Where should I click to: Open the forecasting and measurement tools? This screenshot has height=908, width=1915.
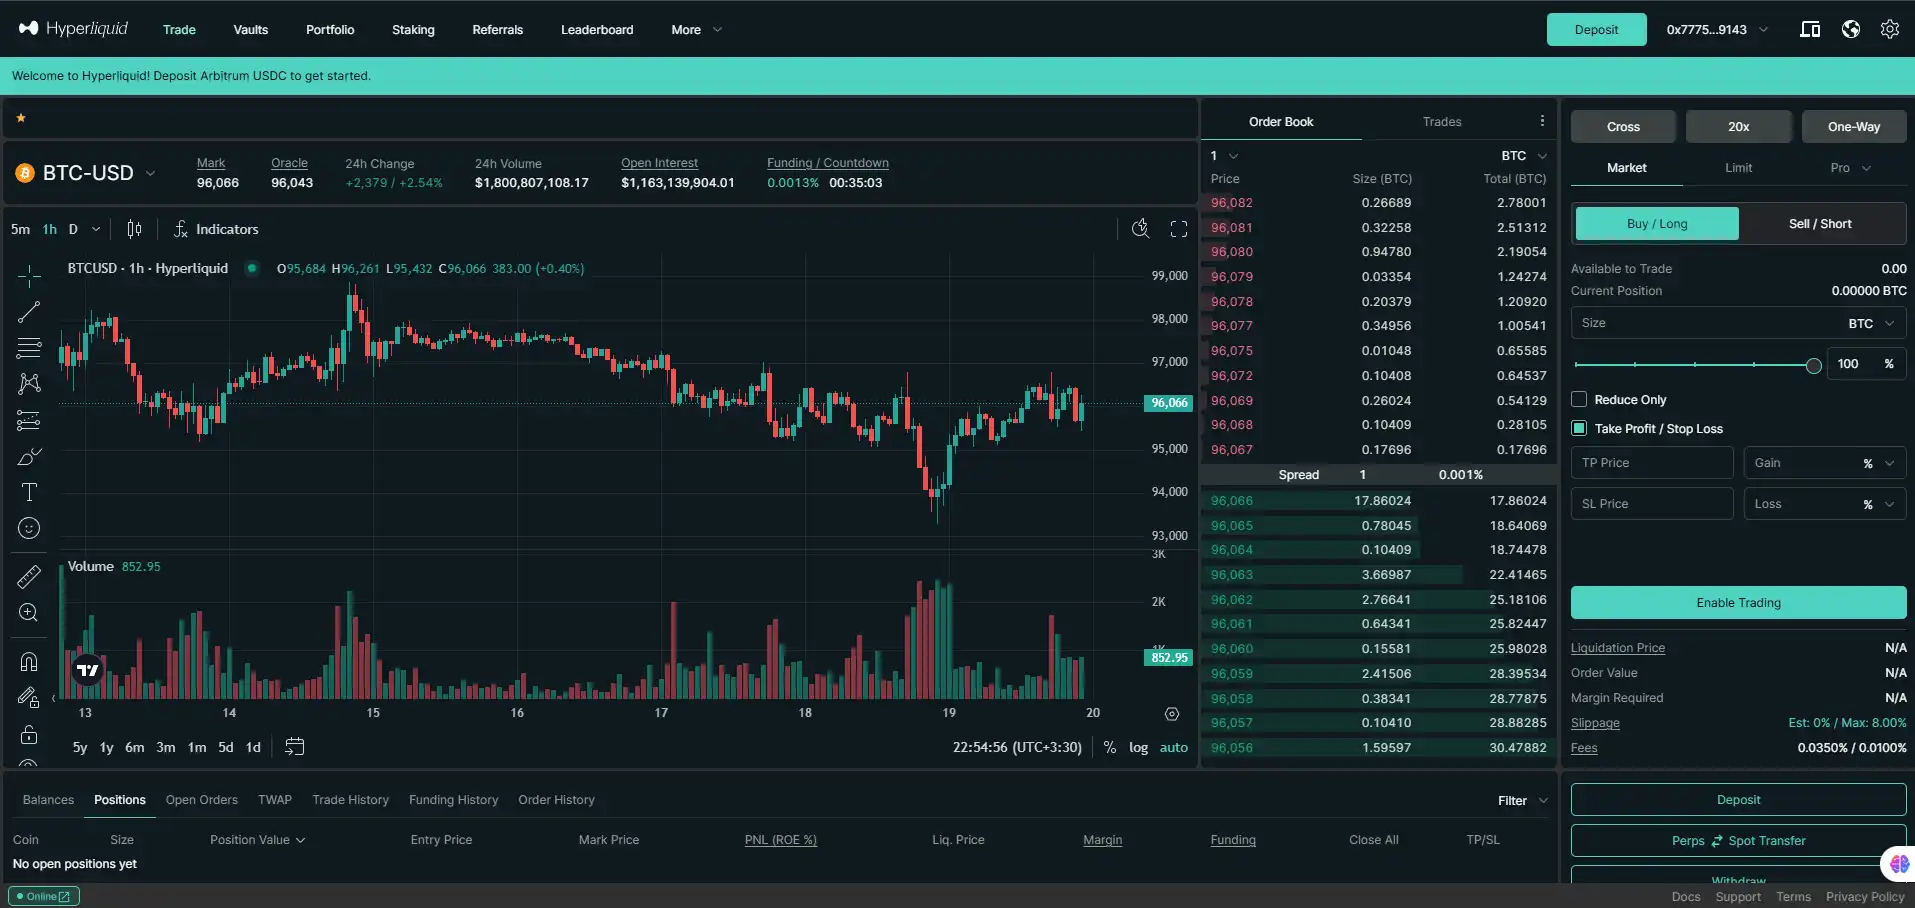point(29,420)
